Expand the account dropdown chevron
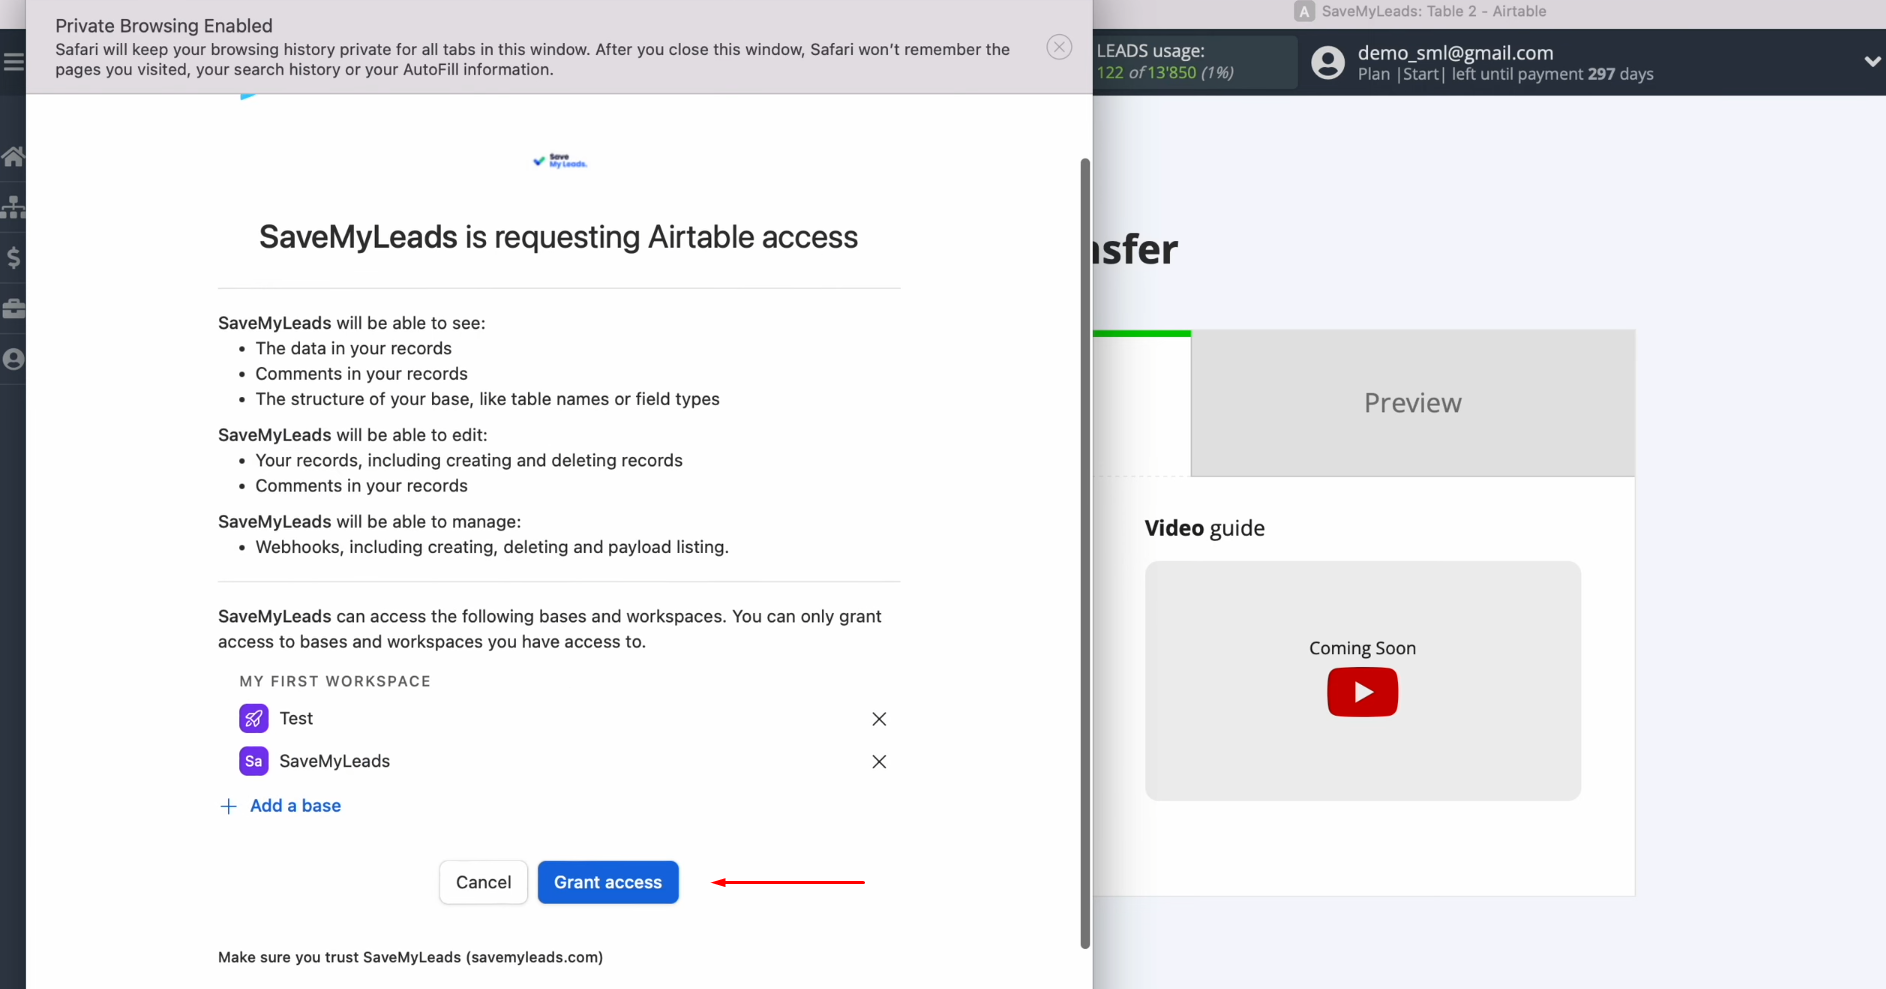Image resolution: width=1886 pixels, height=989 pixels. click(1872, 61)
